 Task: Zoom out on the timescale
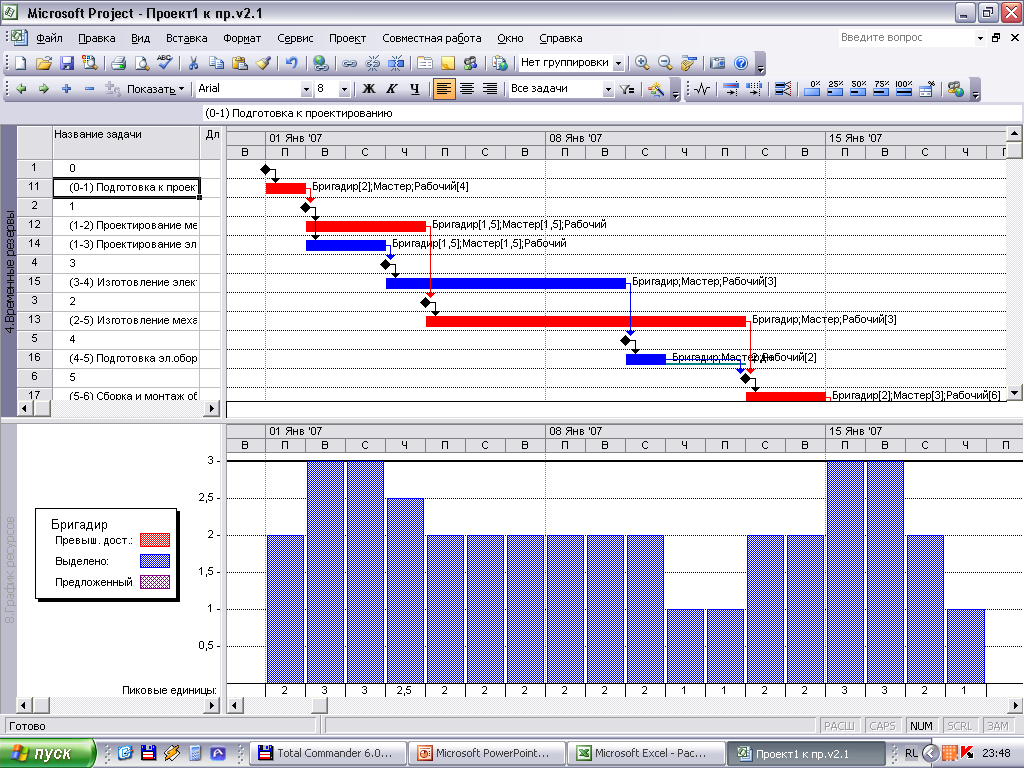(x=665, y=63)
